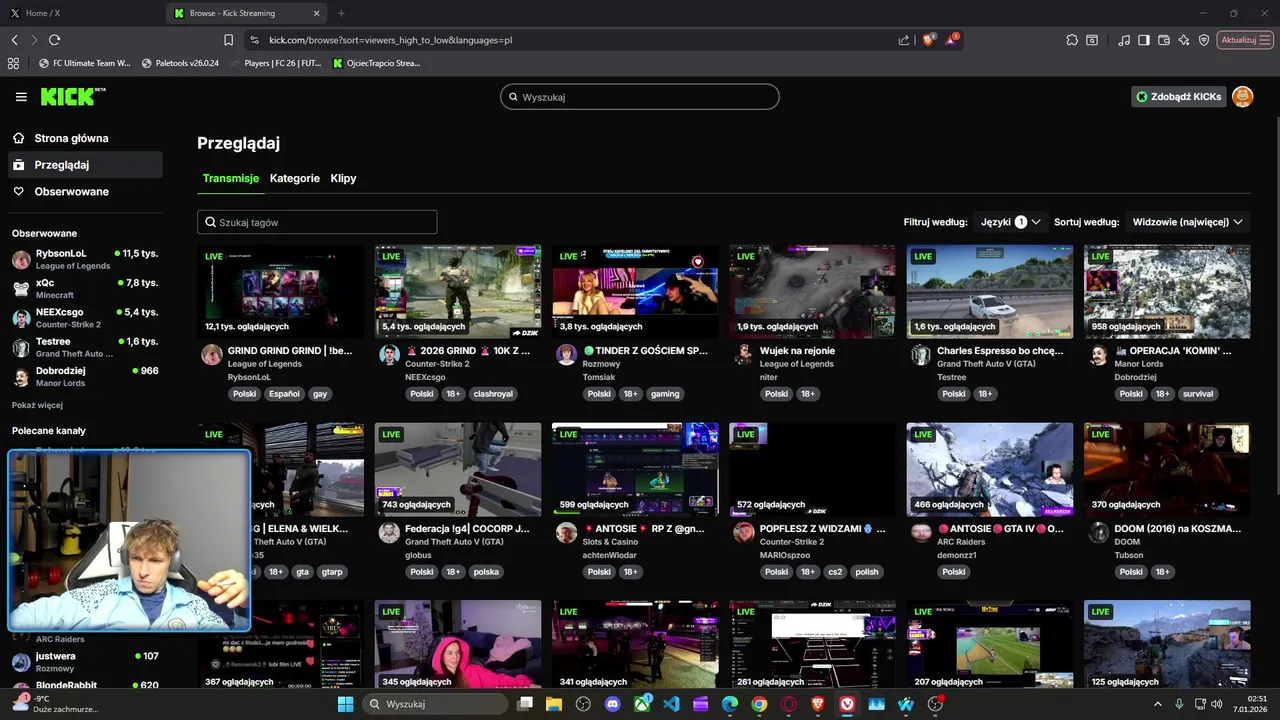The width and height of the screenshot is (1280, 720).
Task: Open File Explorer from the taskbar
Action: click(x=554, y=704)
